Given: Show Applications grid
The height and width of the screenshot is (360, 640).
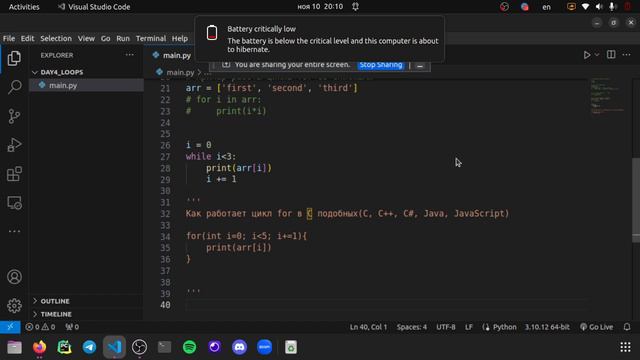Looking at the screenshot, I should coord(625,347).
